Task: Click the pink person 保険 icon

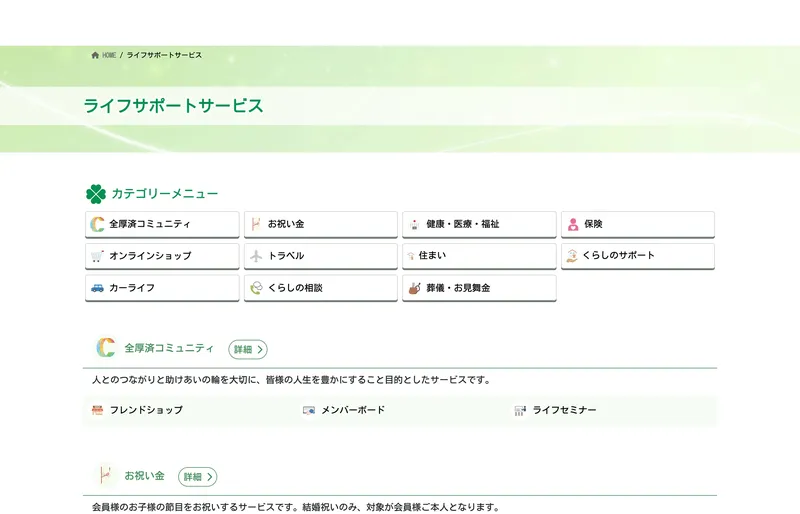Action: [x=573, y=225]
